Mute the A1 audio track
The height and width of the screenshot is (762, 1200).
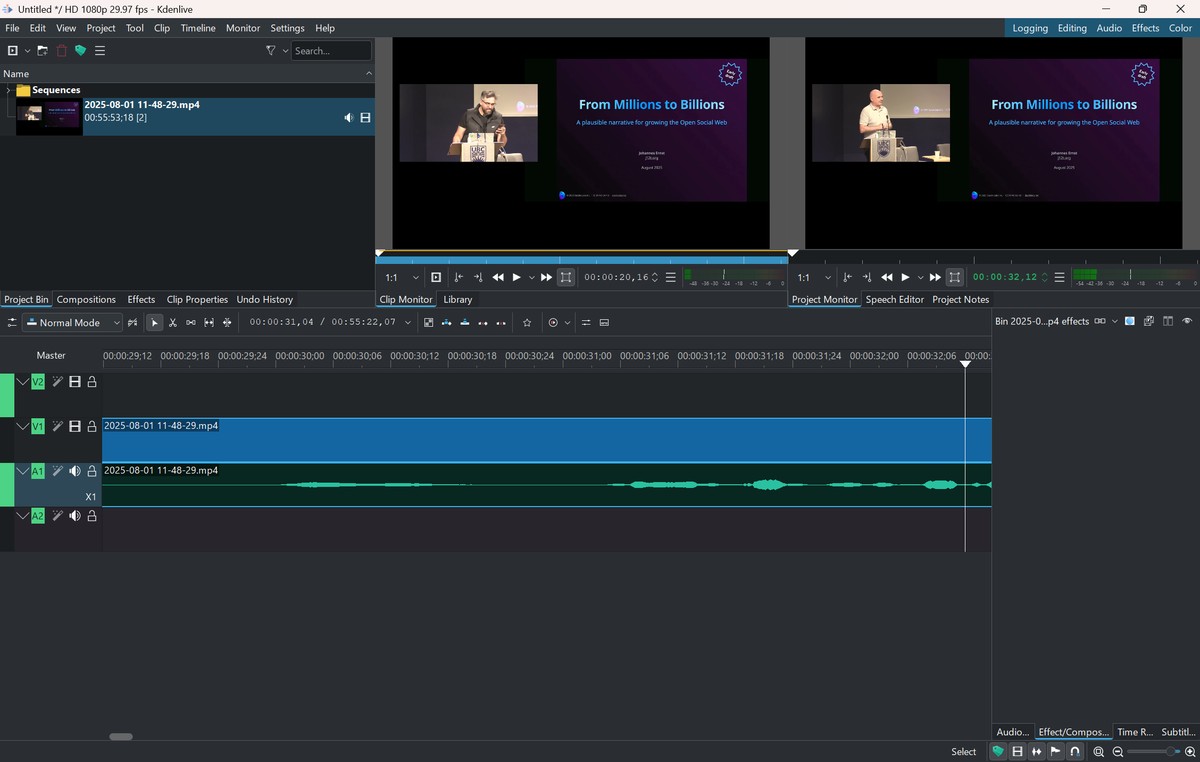tap(75, 471)
